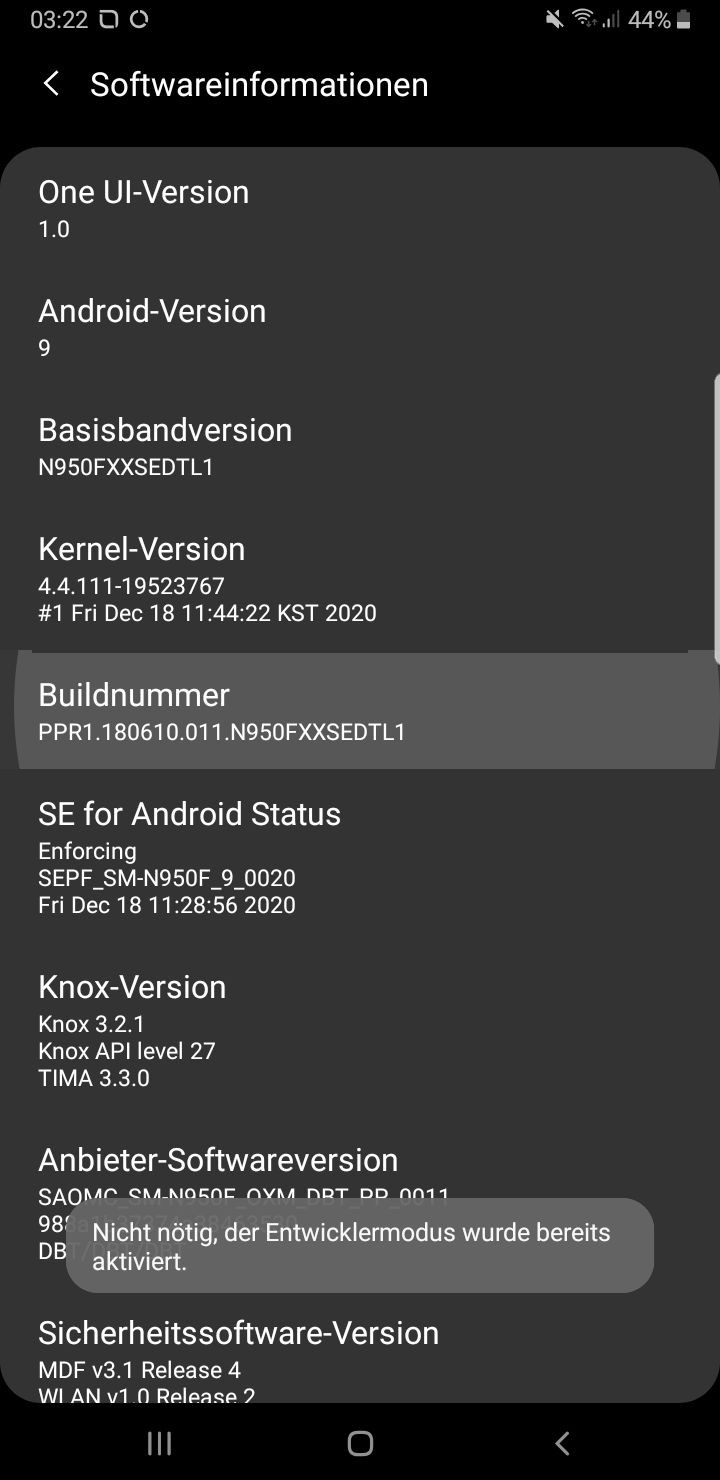Tap the Wi-Fi status bar icon

582,19
